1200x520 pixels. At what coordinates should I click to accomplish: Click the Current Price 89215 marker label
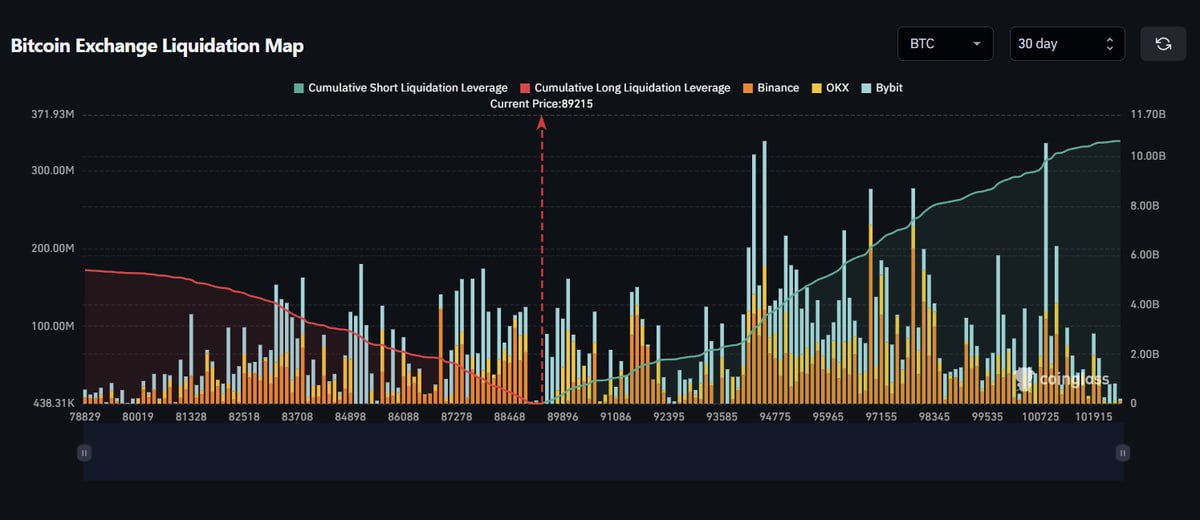(541, 104)
